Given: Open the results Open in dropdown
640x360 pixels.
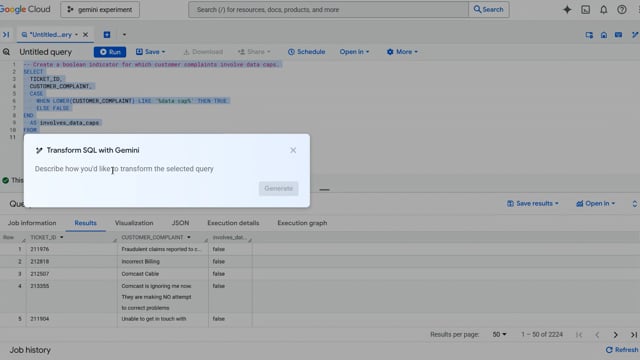Looking at the screenshot, I should (x=595, y=203).
